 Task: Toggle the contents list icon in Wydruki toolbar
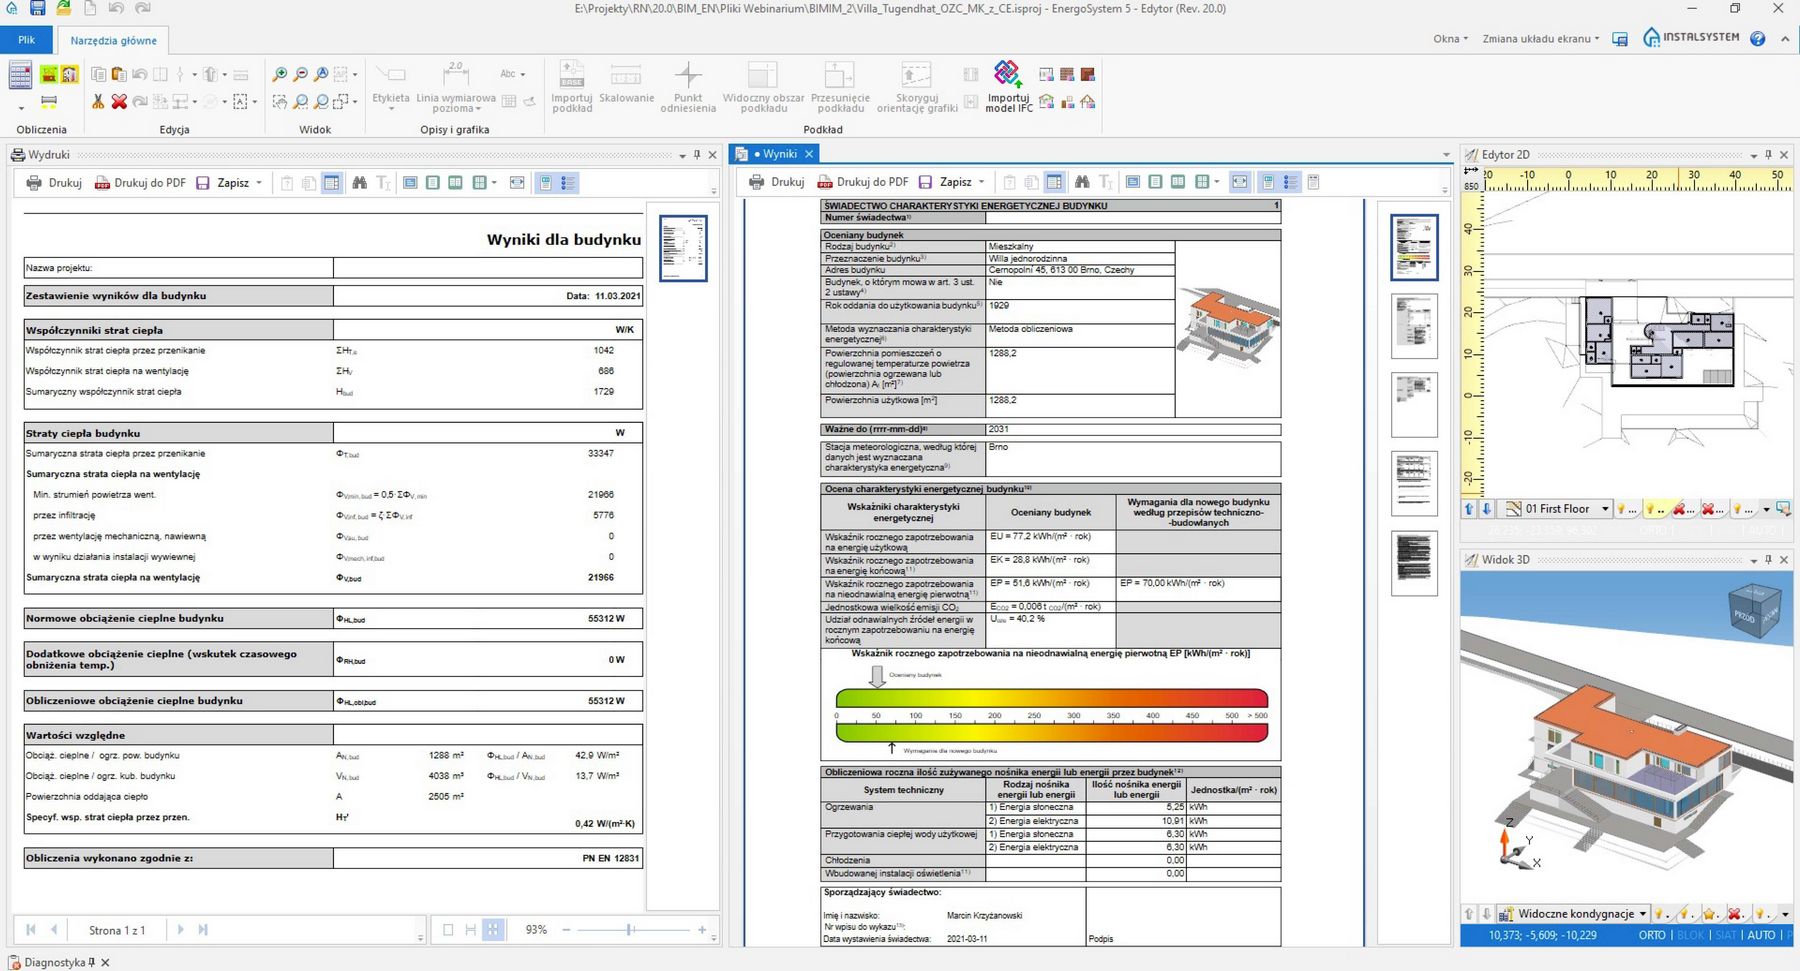(568, 183)
